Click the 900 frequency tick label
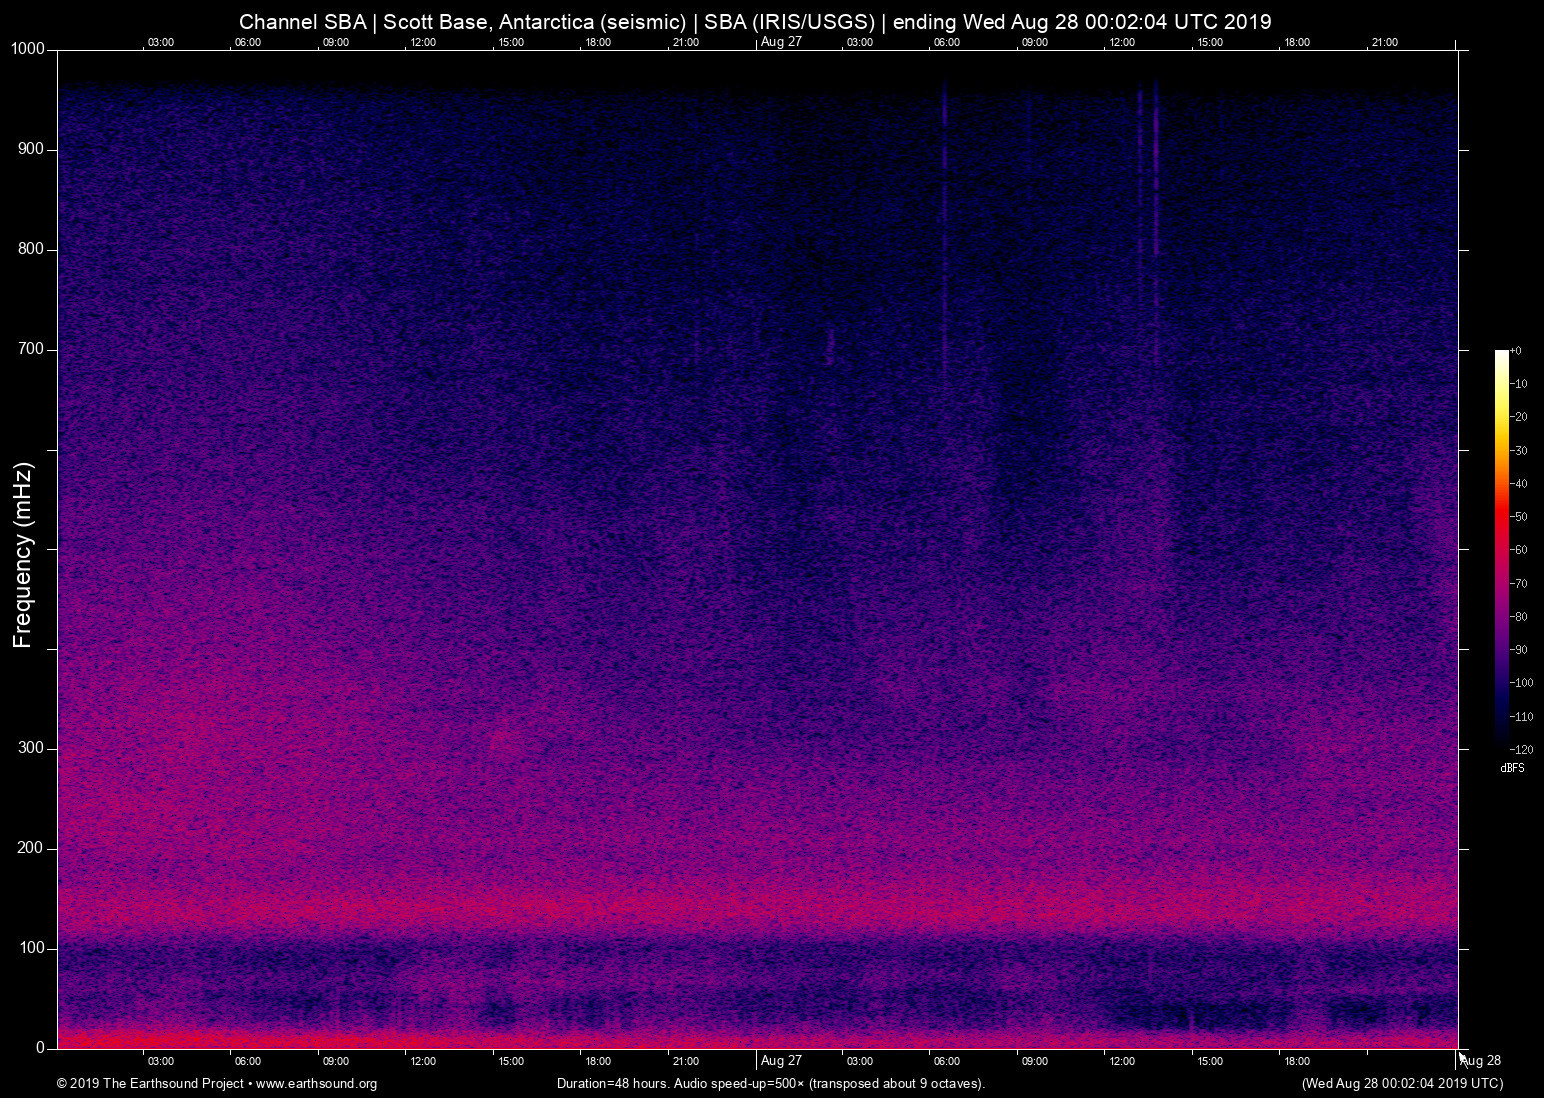The width and height of the screenshot is (1544, 1098). tap(31, 149)
